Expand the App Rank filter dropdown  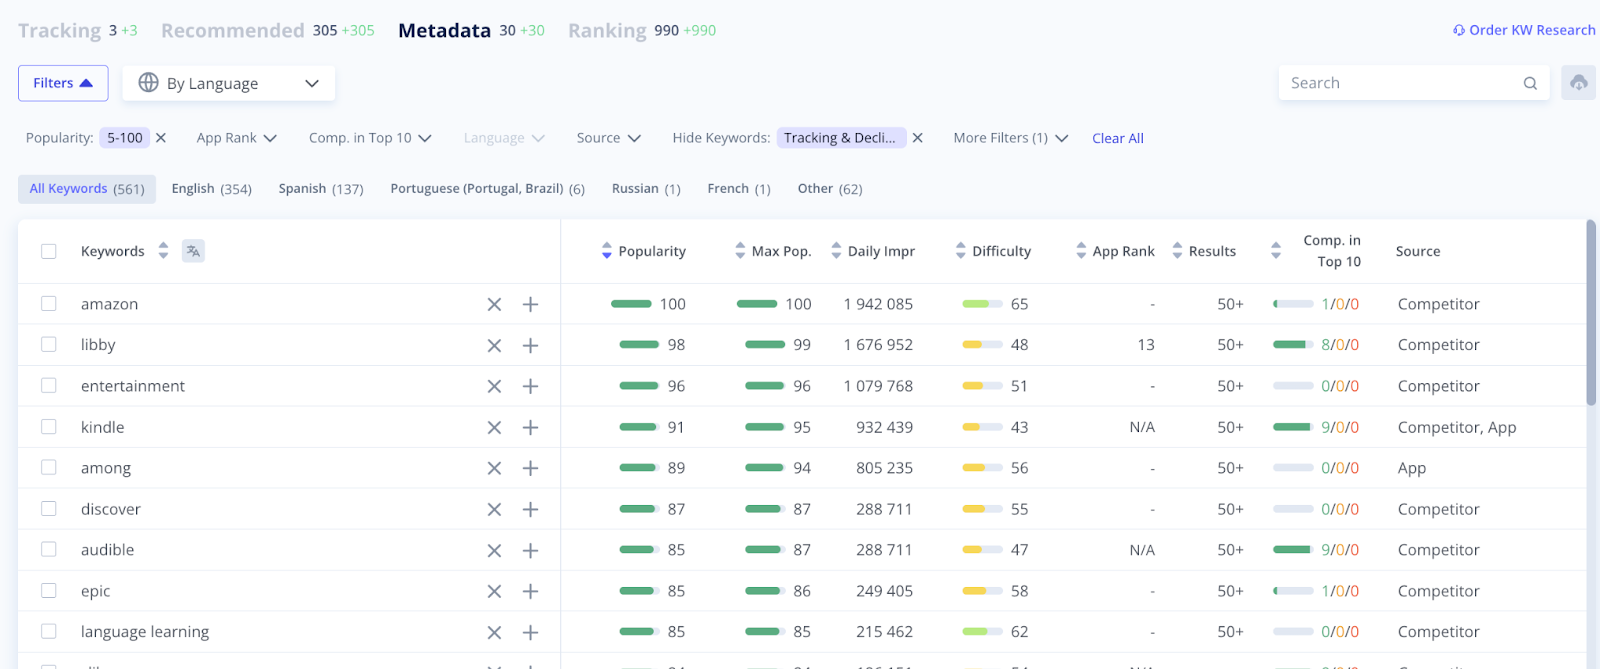(236, 138)
